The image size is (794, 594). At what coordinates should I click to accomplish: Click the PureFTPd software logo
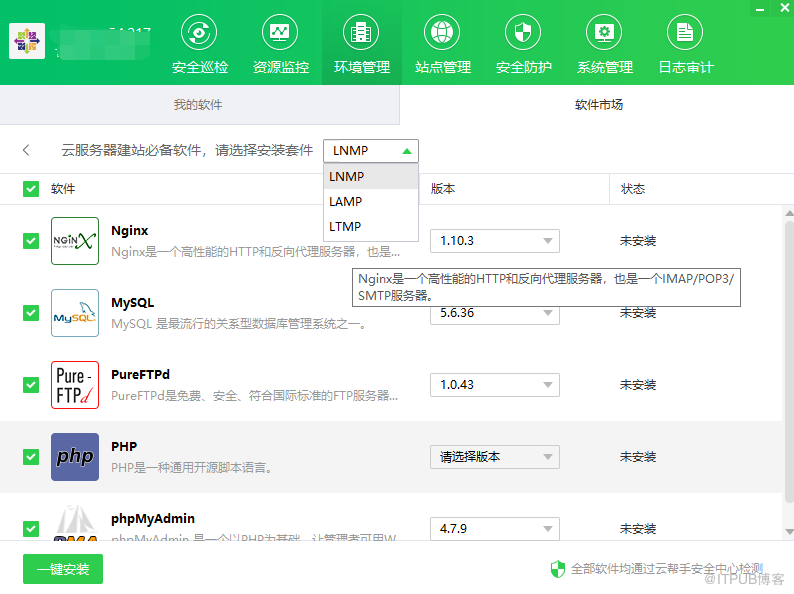coord(75,385)
